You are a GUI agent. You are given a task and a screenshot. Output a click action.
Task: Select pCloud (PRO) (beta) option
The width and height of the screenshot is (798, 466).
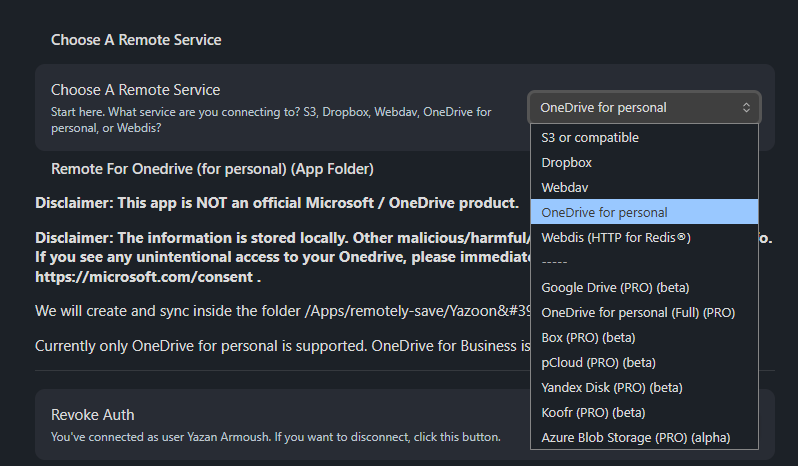click(644, 362)
